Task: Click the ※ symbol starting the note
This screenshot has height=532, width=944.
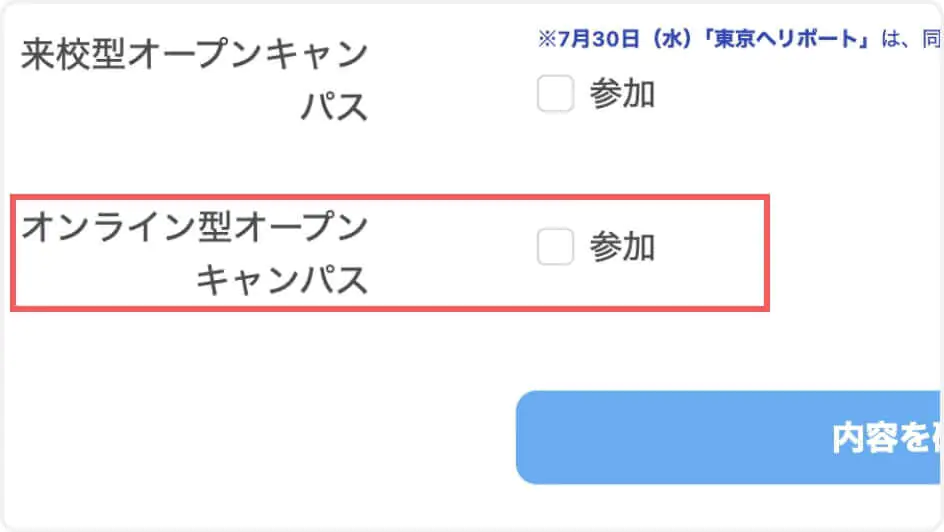Action: 546,40
